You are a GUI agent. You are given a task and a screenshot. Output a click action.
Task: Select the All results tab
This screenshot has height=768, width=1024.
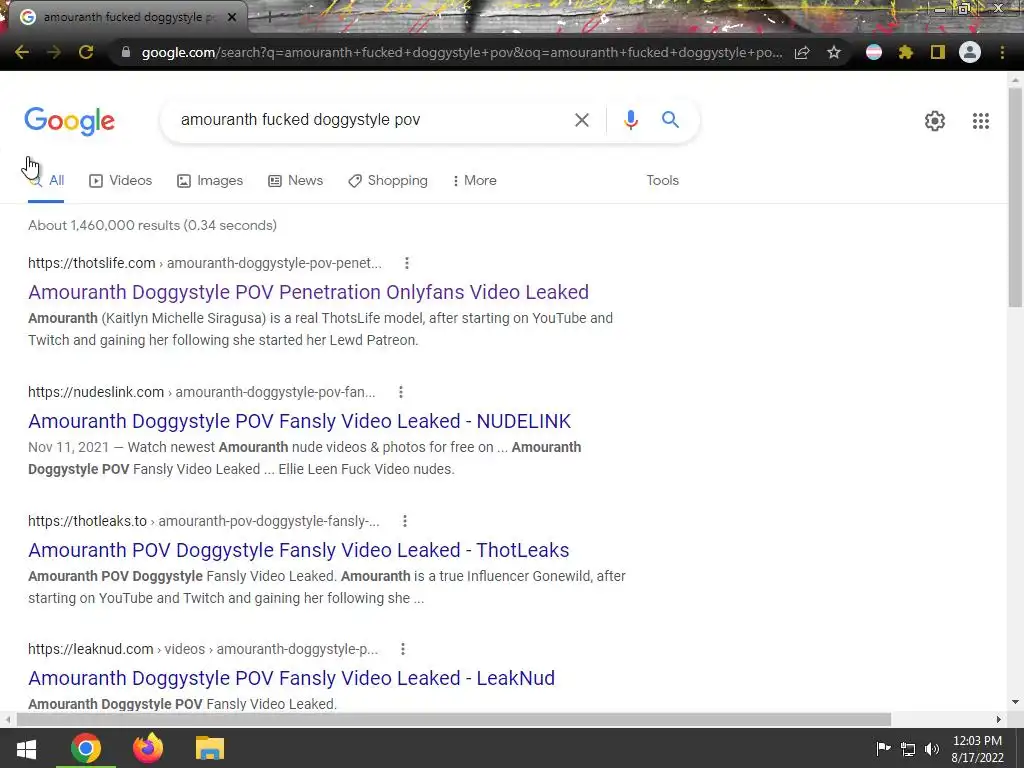coord(46,181)
